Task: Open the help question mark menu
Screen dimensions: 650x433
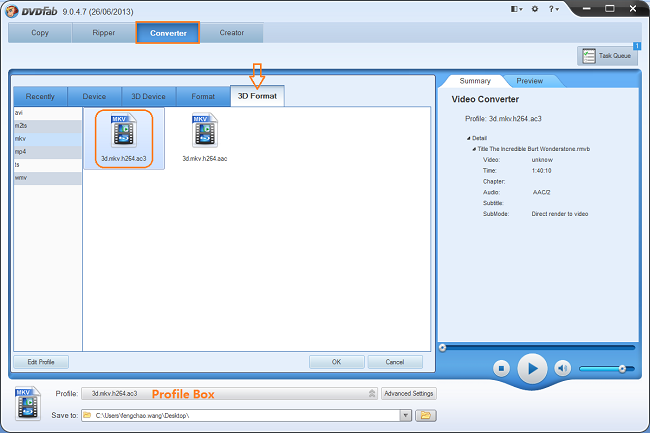Action: (x=553, y=9)
